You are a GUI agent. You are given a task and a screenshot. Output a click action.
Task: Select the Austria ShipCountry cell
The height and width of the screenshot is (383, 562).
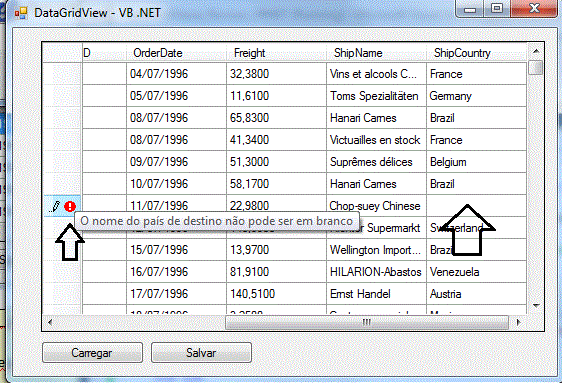[x=476, y=294]
